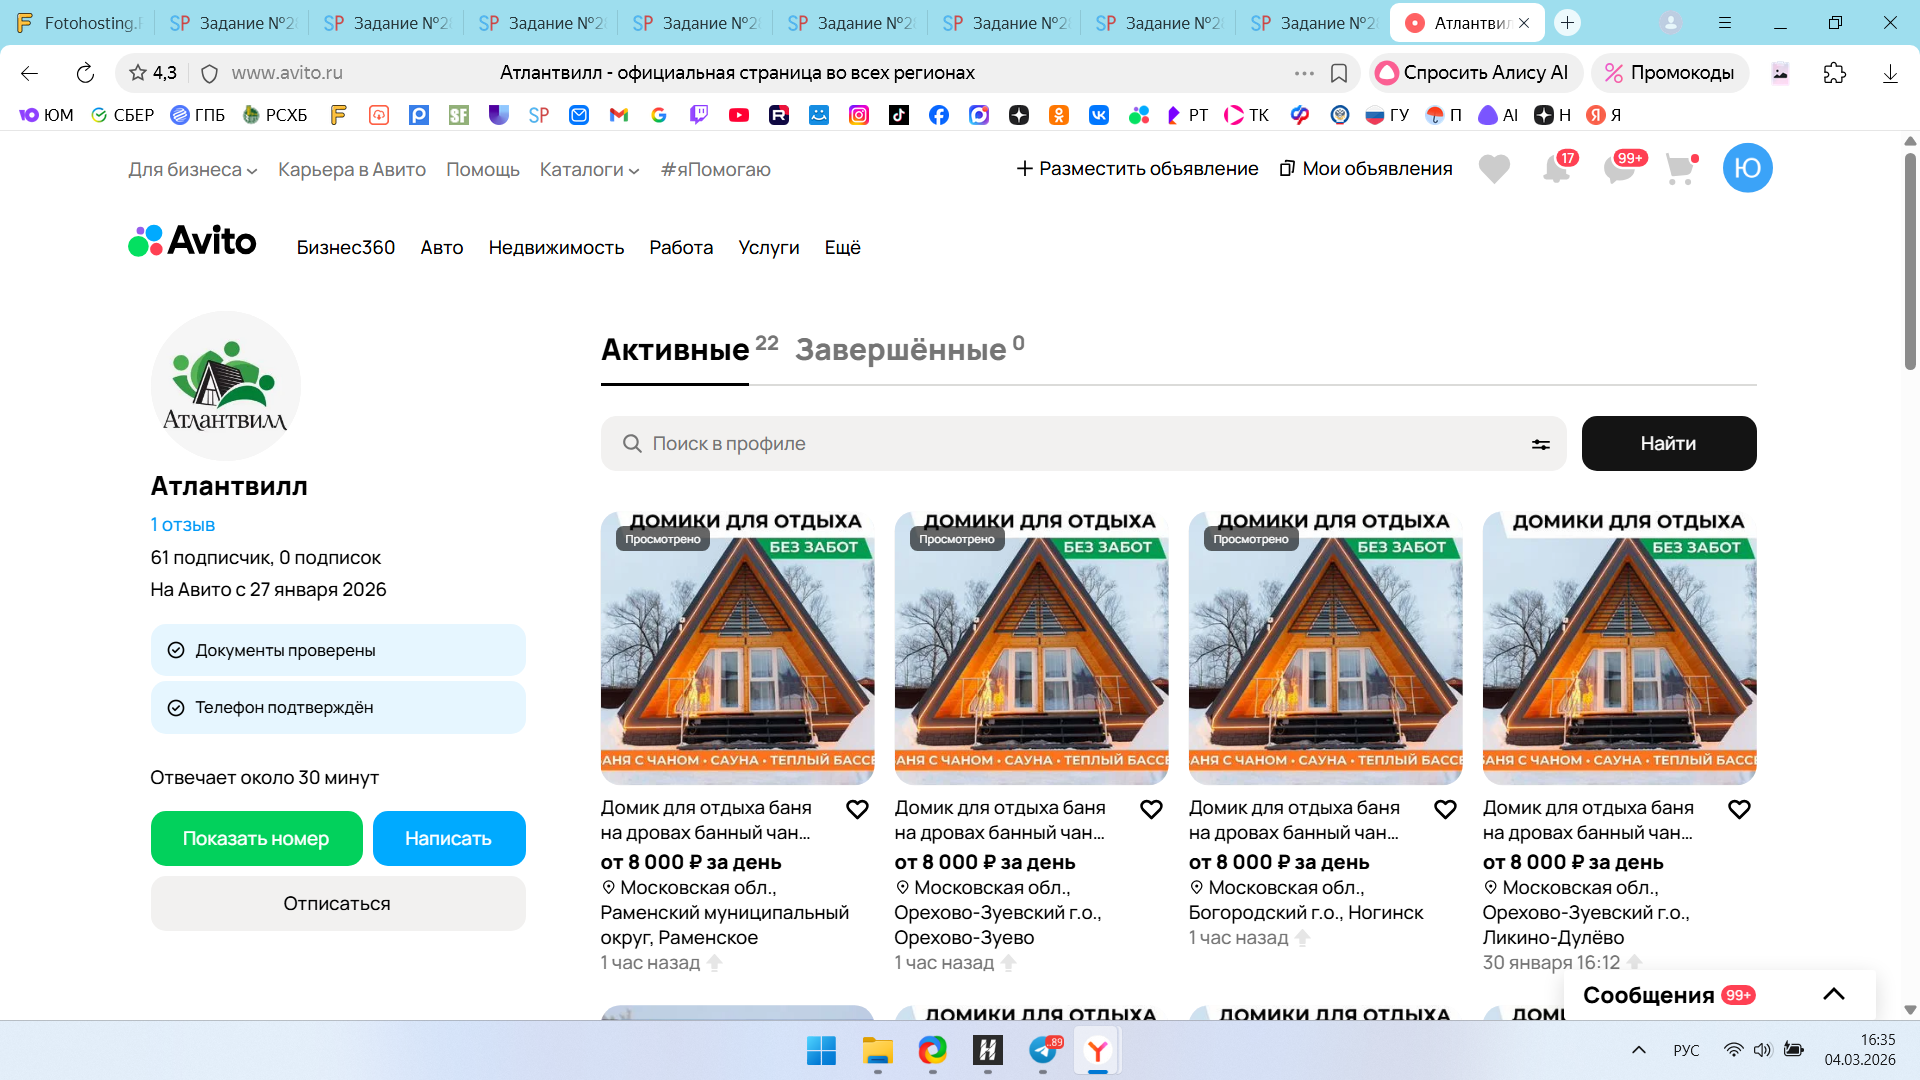The height and width of the screenshot is (1080, 1920).
Task: Click the Avito logo
Action: (x=192, y=241)
